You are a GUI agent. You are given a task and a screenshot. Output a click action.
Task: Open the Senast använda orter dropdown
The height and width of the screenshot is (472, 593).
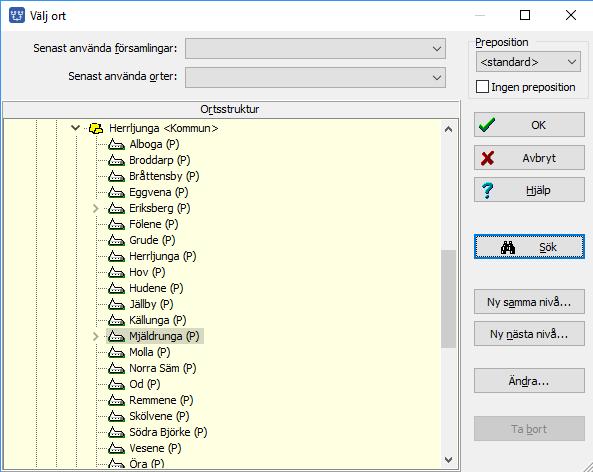pyautogui.click(x=315, y=77)
